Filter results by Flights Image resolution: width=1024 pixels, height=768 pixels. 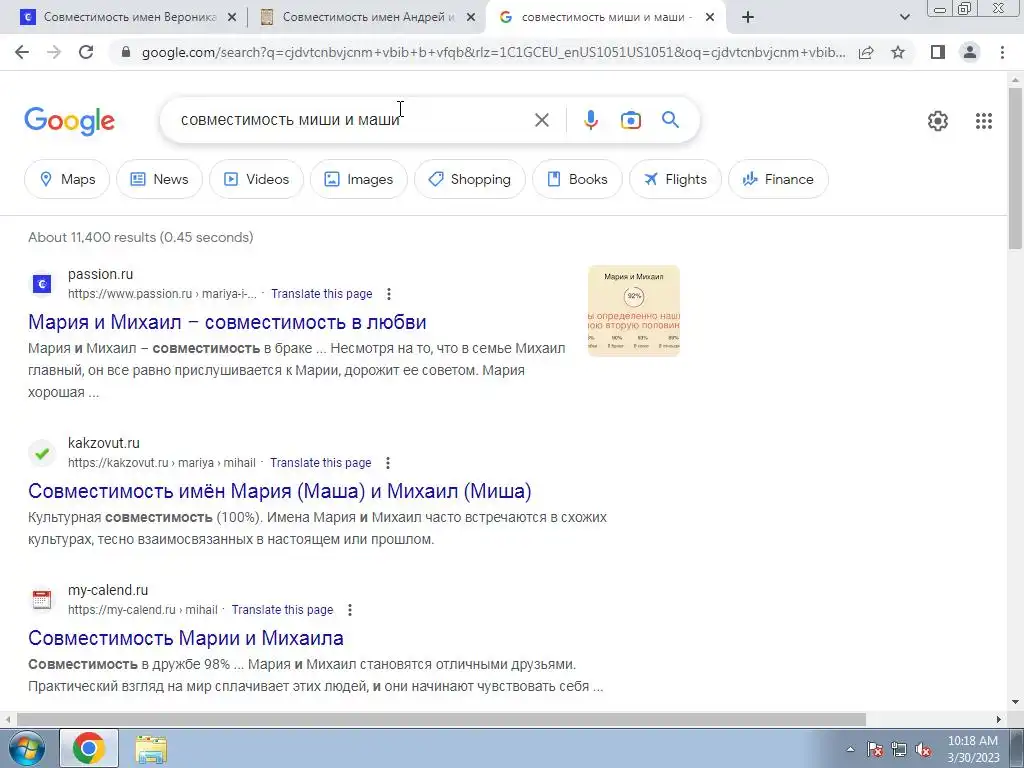coord(675,179)
